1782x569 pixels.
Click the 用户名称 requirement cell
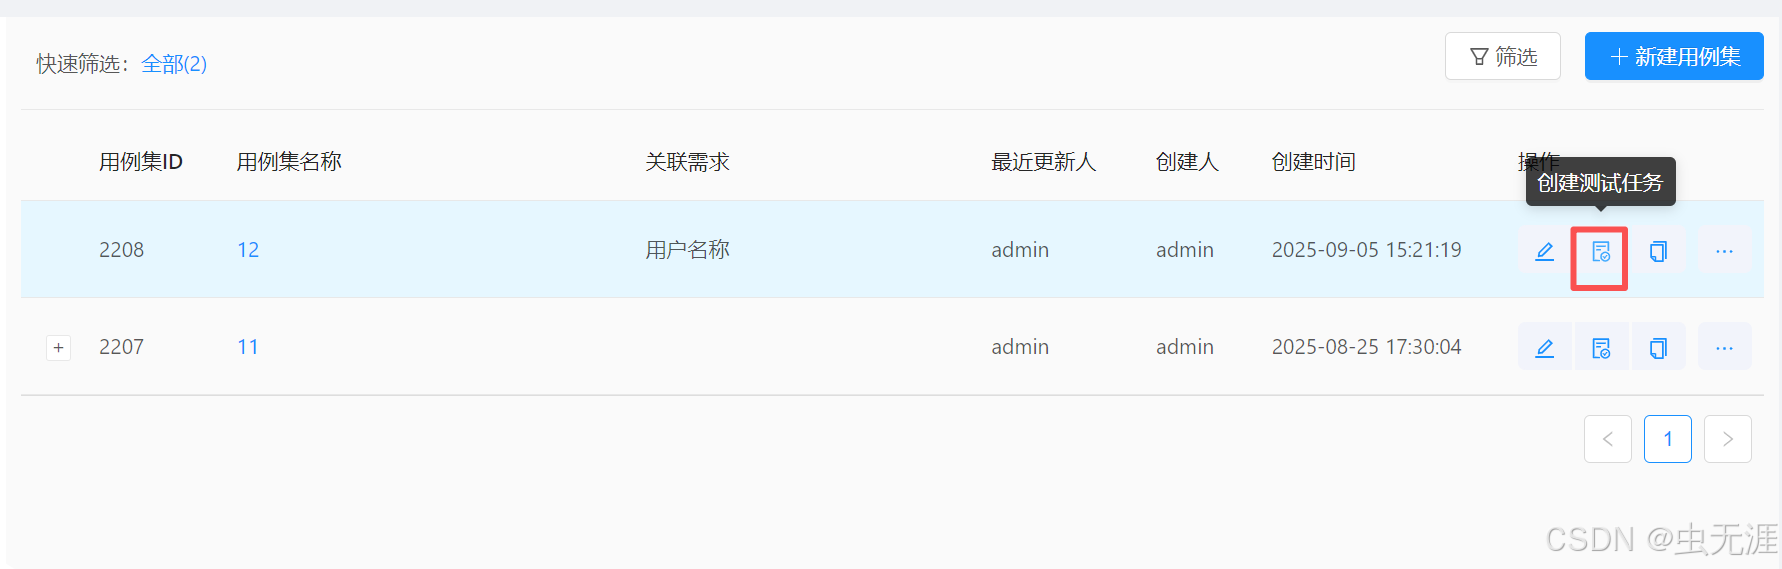(x=687, y=250)
